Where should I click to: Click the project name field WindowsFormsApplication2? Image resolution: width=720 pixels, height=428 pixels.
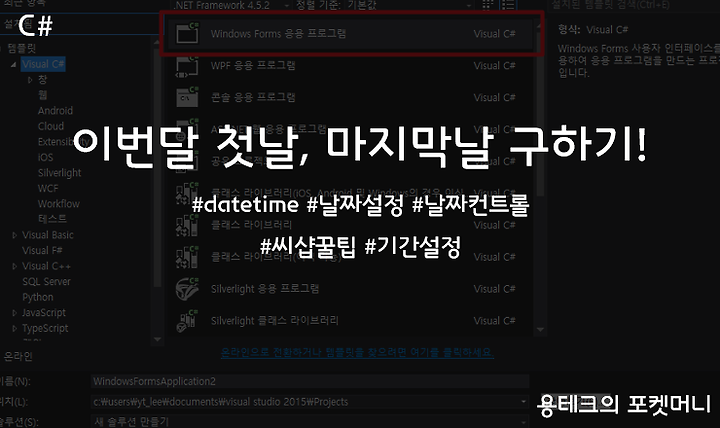pyautogui.click(x=310, y=381)
